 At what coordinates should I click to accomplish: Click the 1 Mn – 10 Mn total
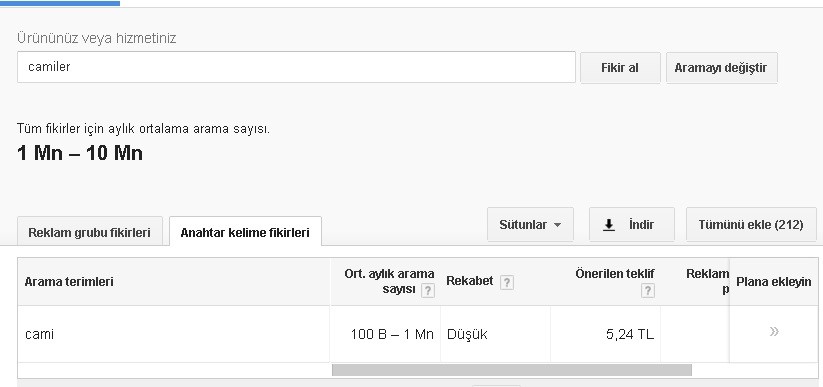pos(80,153)
